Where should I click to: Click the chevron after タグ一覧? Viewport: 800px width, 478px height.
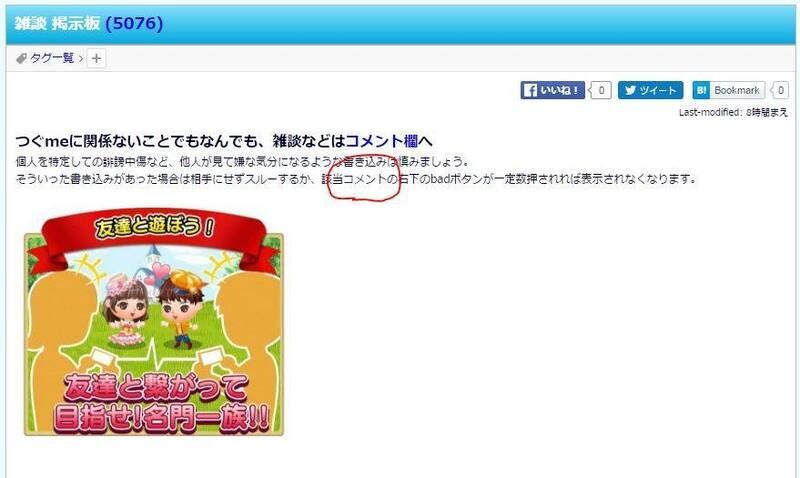click(x=81, y=59)
